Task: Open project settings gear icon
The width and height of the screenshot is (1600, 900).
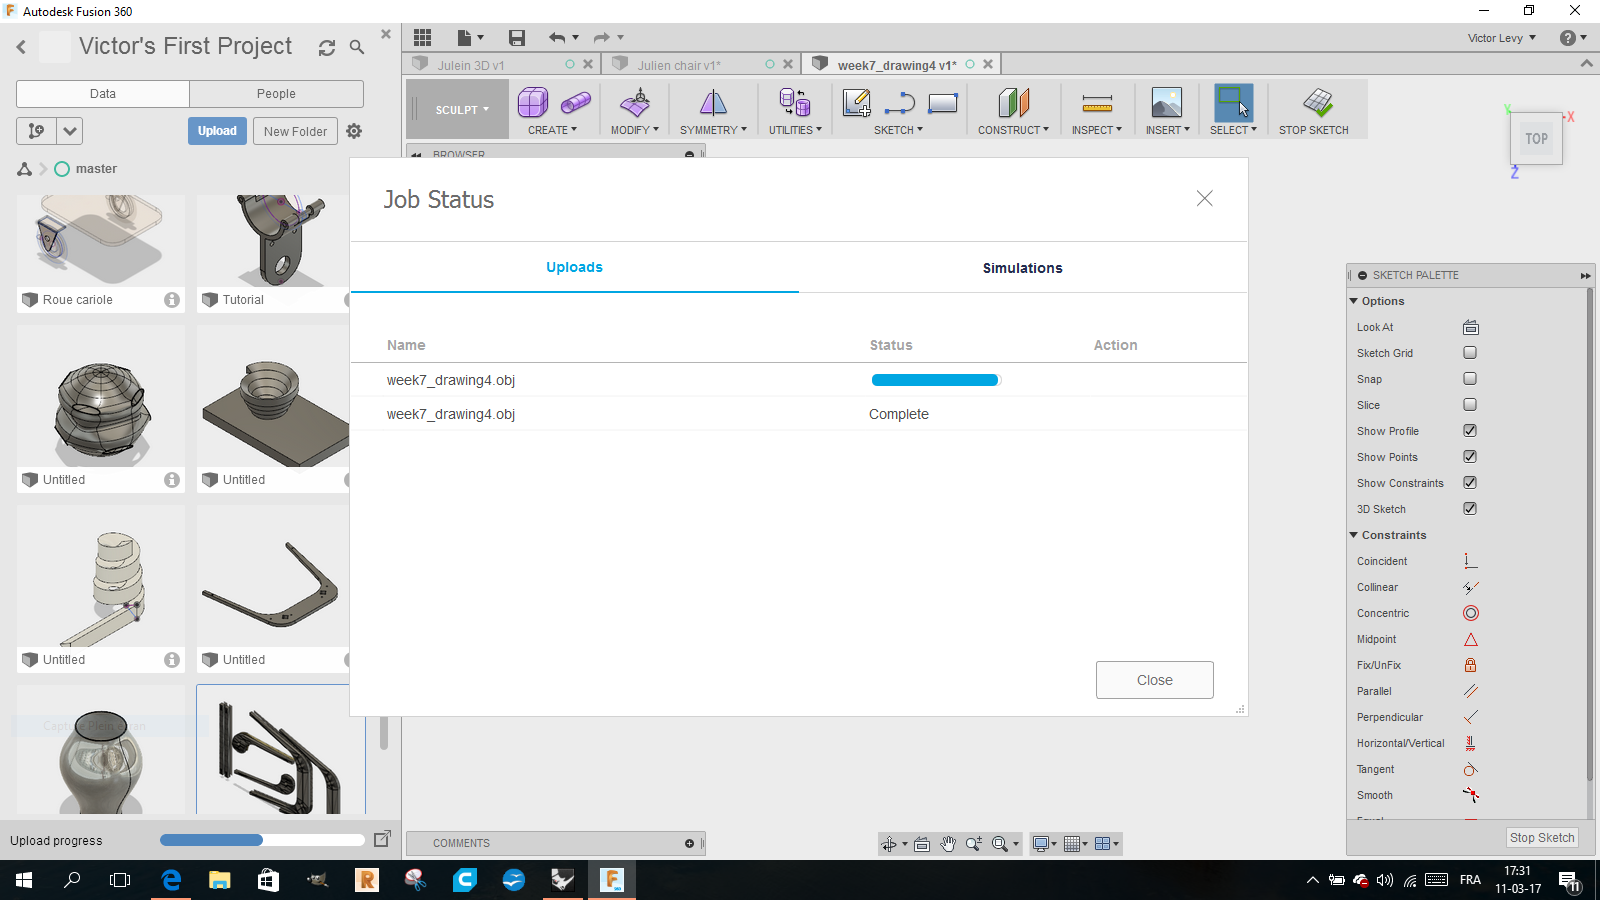Action: [354, 131]
